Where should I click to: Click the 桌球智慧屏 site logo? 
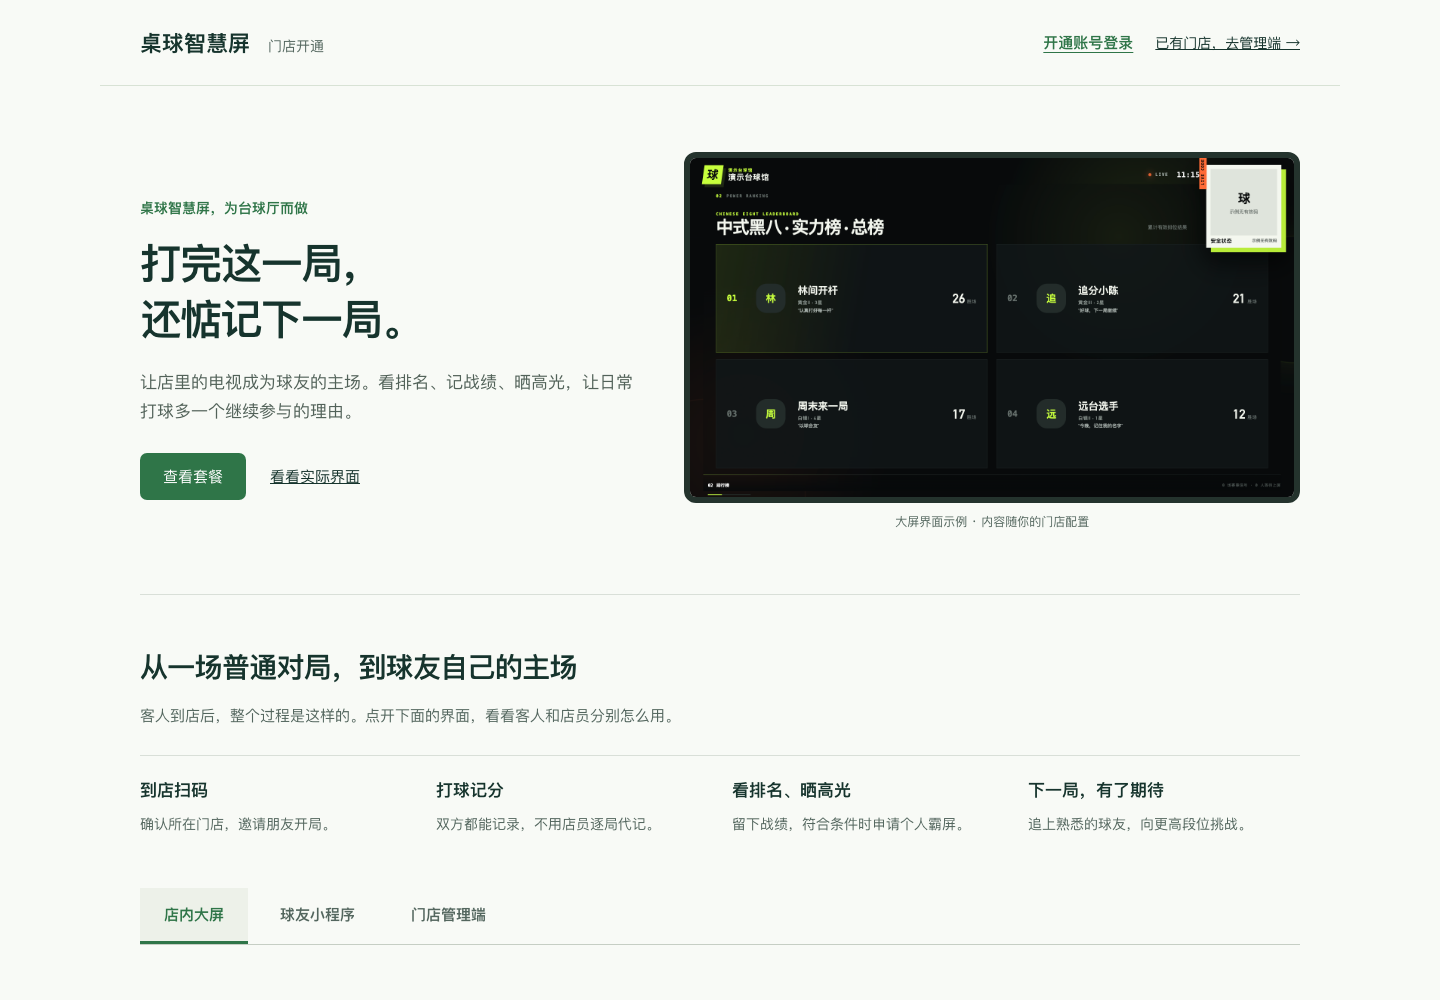[195, 44]
